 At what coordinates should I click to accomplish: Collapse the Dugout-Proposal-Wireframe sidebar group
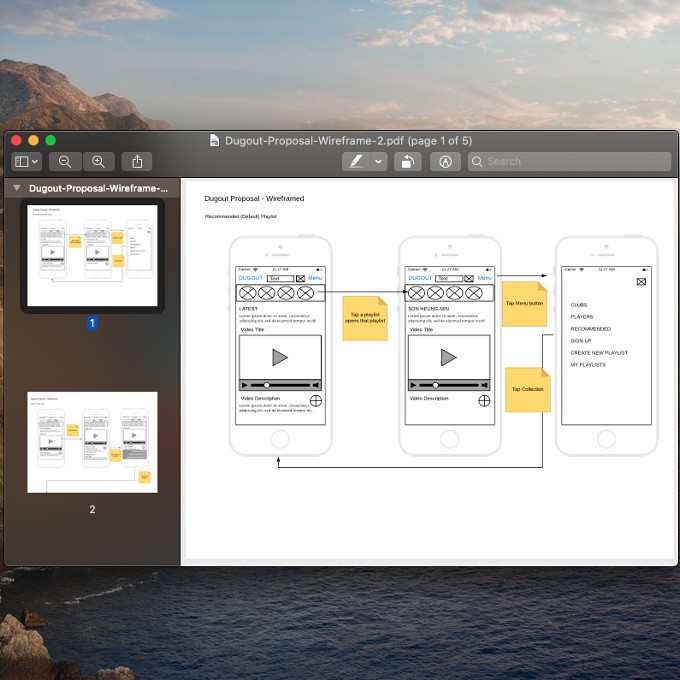pyautogui.click(x=16, y=188)
